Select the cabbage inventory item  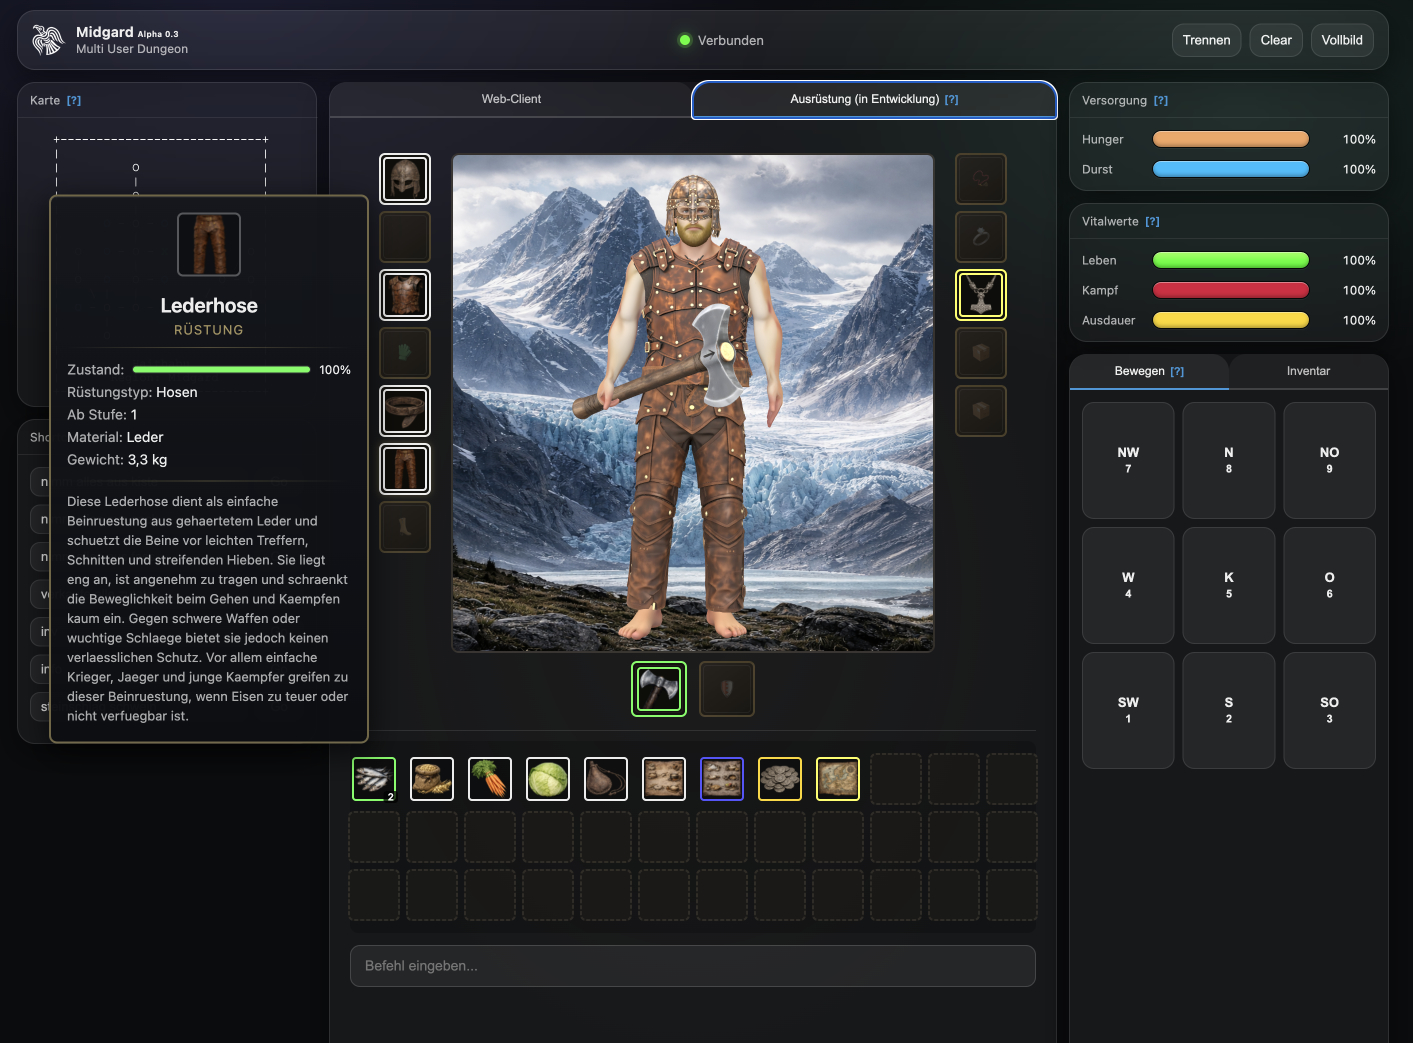click(x=548, y=779)
